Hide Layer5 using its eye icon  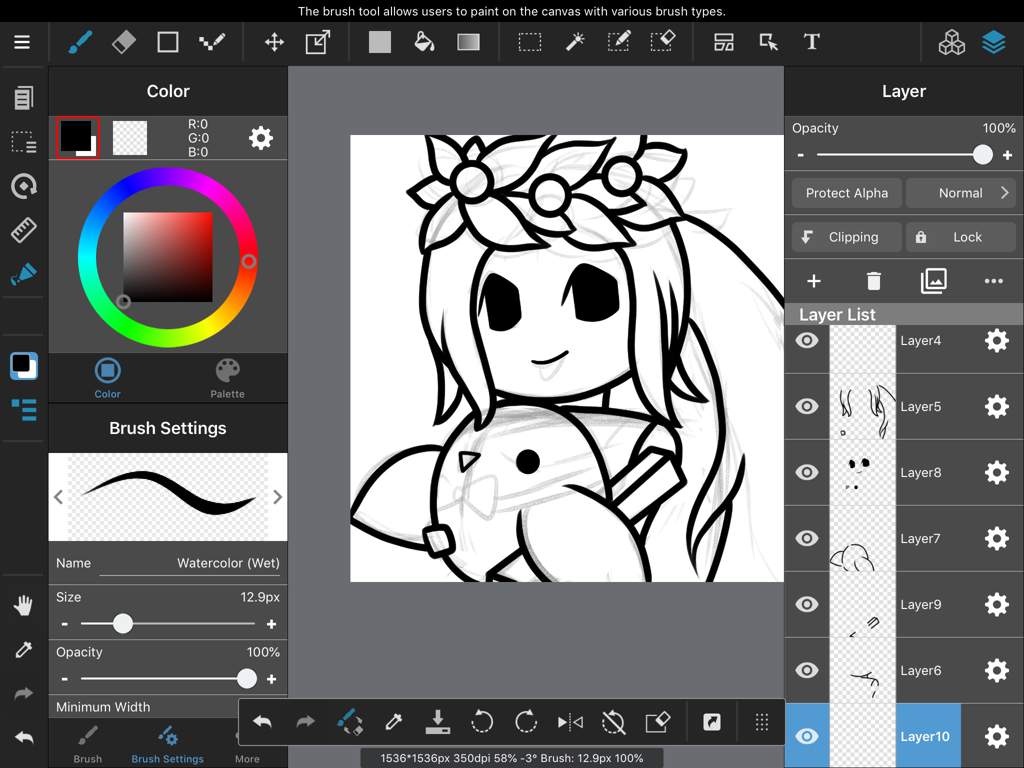(x=807, y=406)
